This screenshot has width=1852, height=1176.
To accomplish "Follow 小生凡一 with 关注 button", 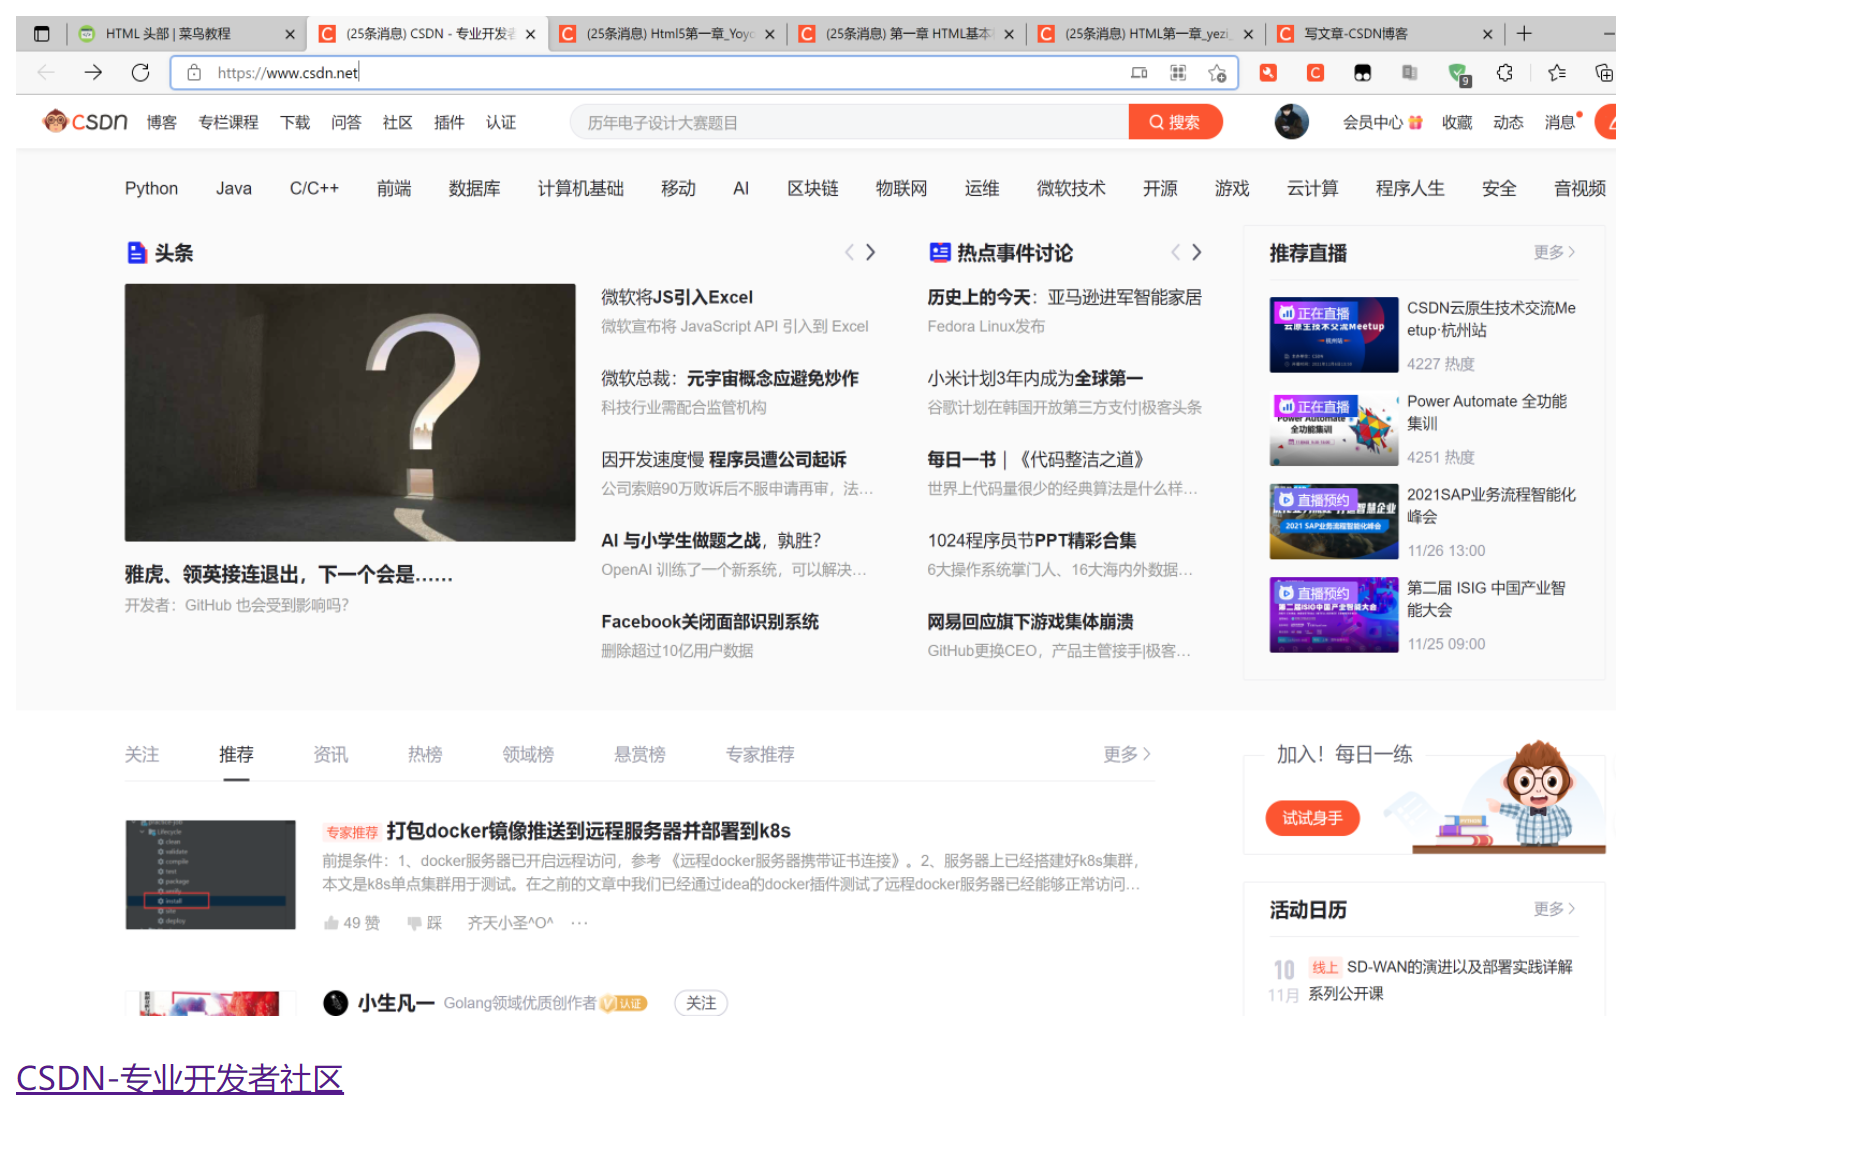I will [701, 1003].
